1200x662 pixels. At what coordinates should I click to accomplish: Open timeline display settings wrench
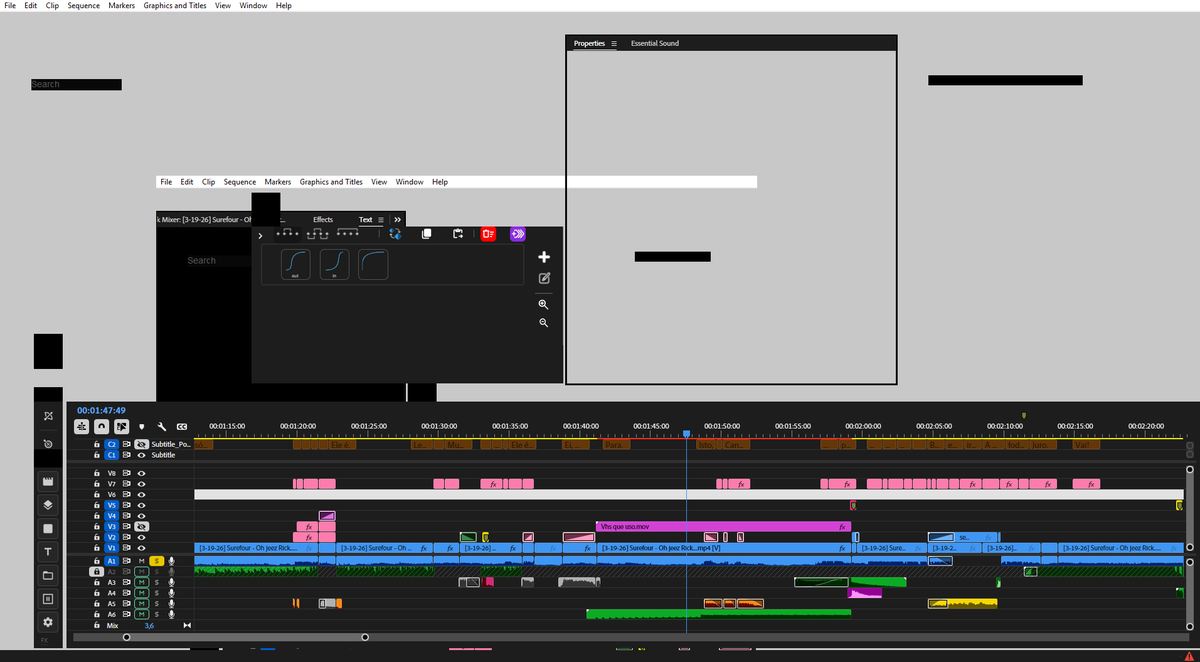coord(162,426)
